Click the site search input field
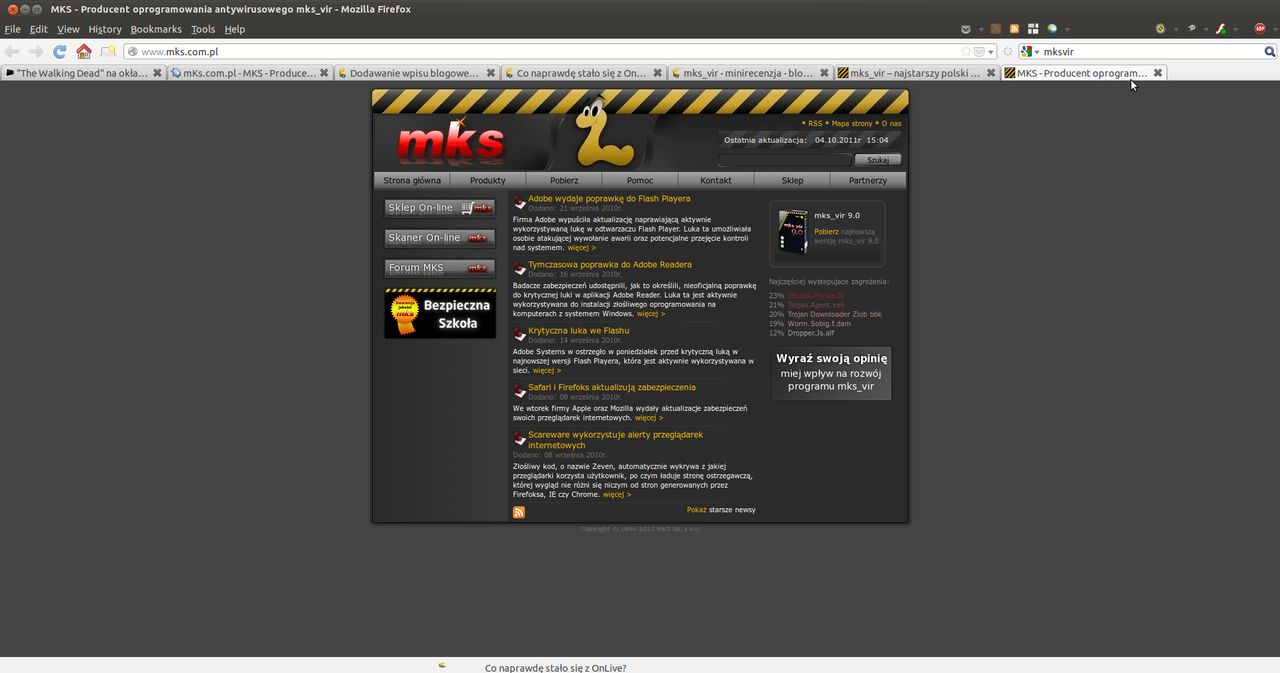Image resolution: width=1280 pixels, height=673 pixels. pos(785,159)
